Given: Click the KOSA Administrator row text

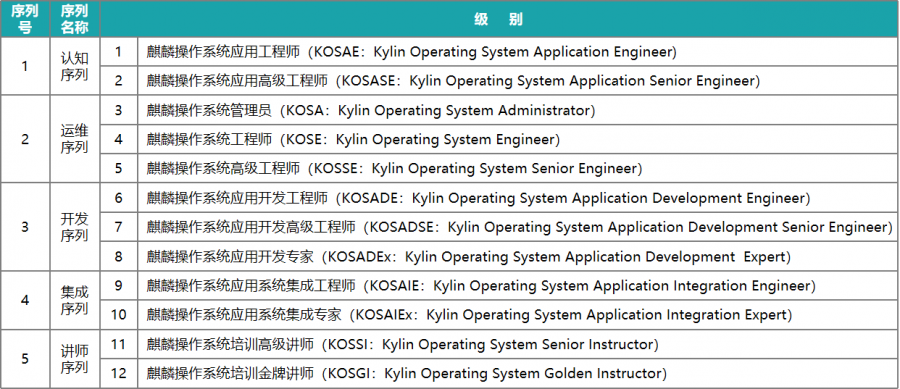Looking at the screenshot, I should (x=371, y=110).
